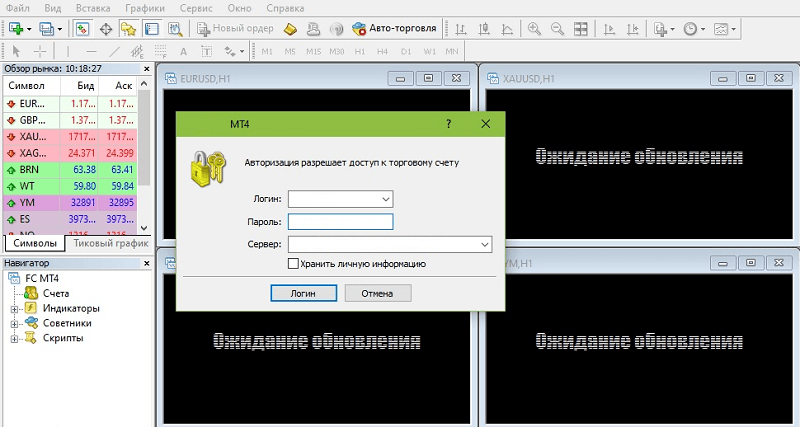Toggle chart shift icon
Screen dimensions: 800x427
pyautogui.click(x=633, y=29)
